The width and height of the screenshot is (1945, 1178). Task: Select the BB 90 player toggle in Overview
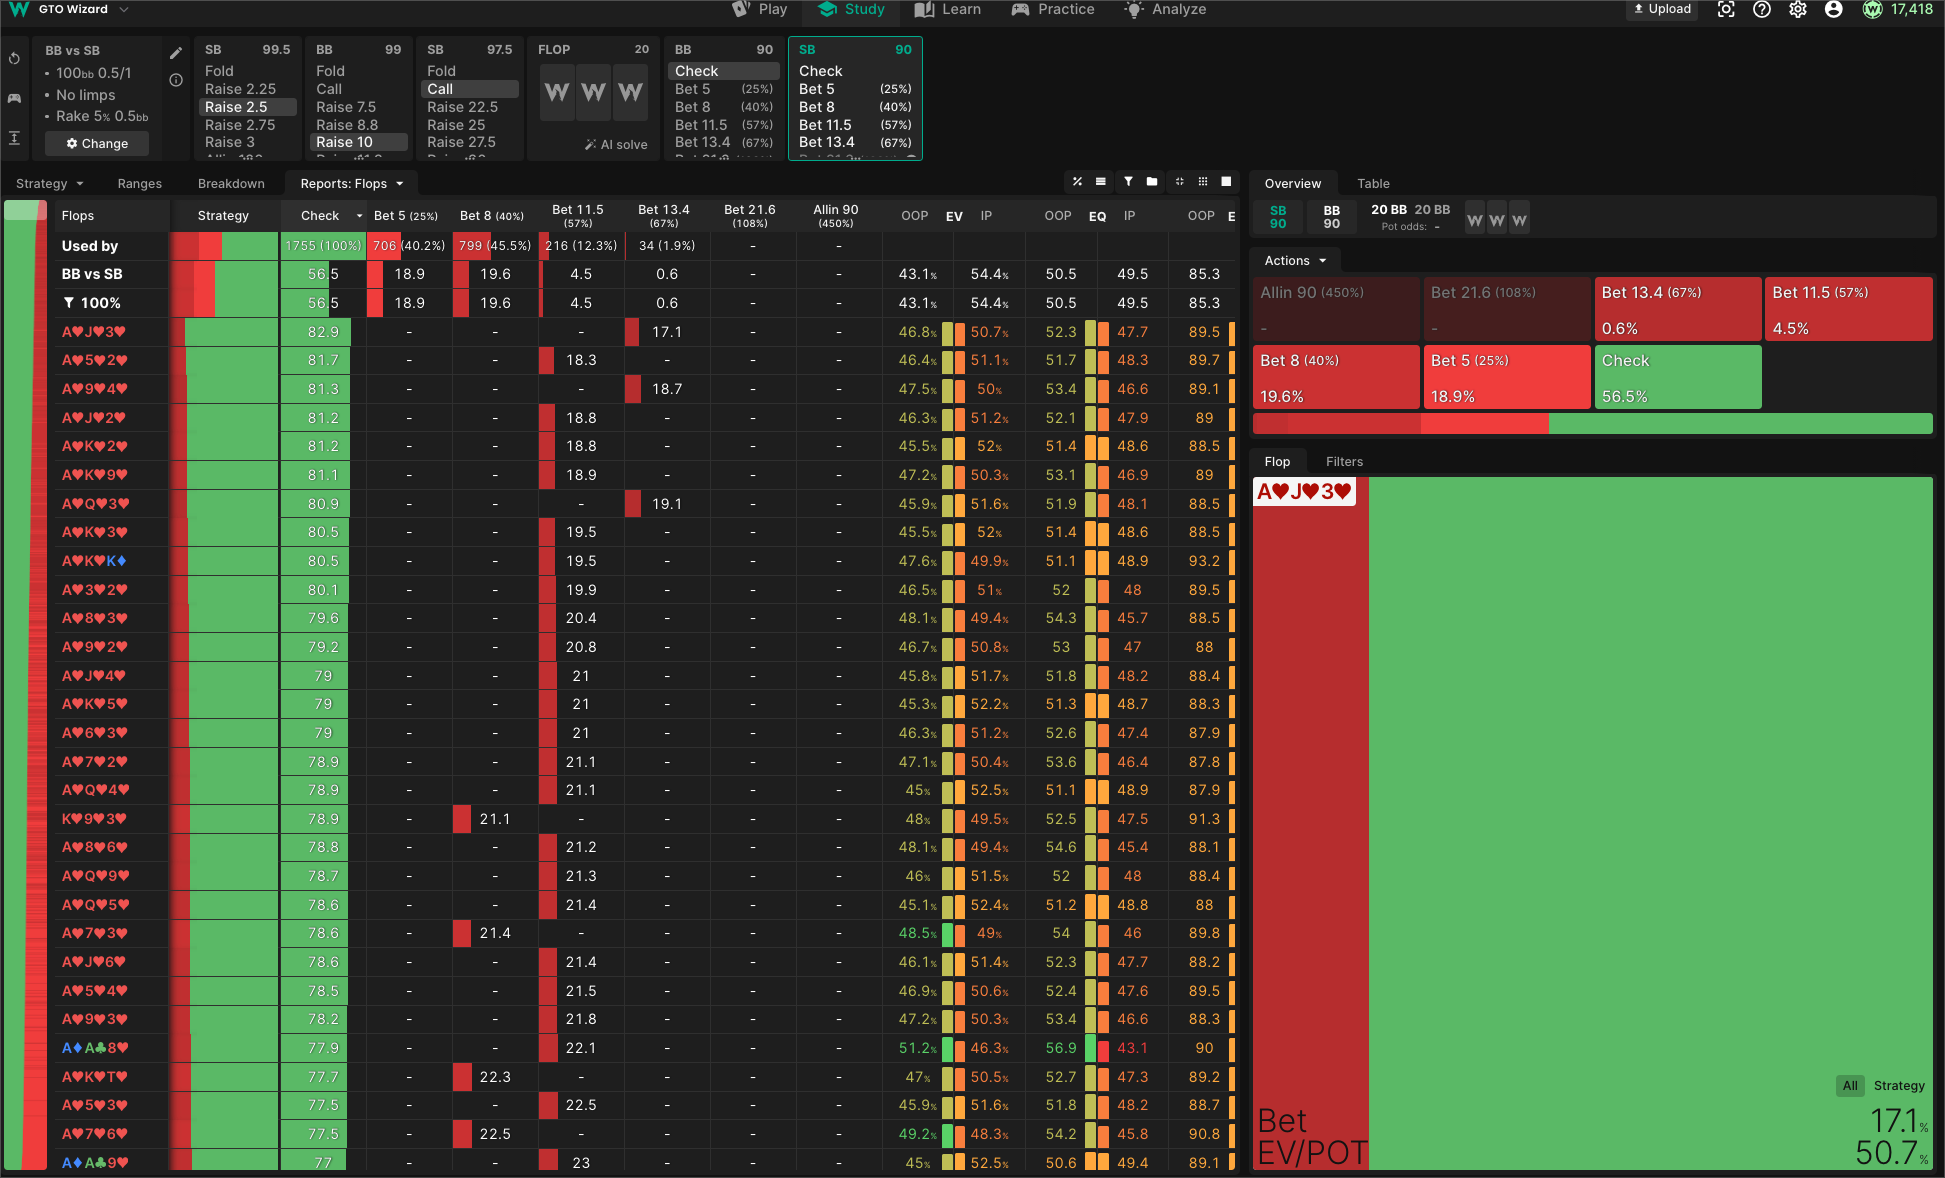[1331, 216]
